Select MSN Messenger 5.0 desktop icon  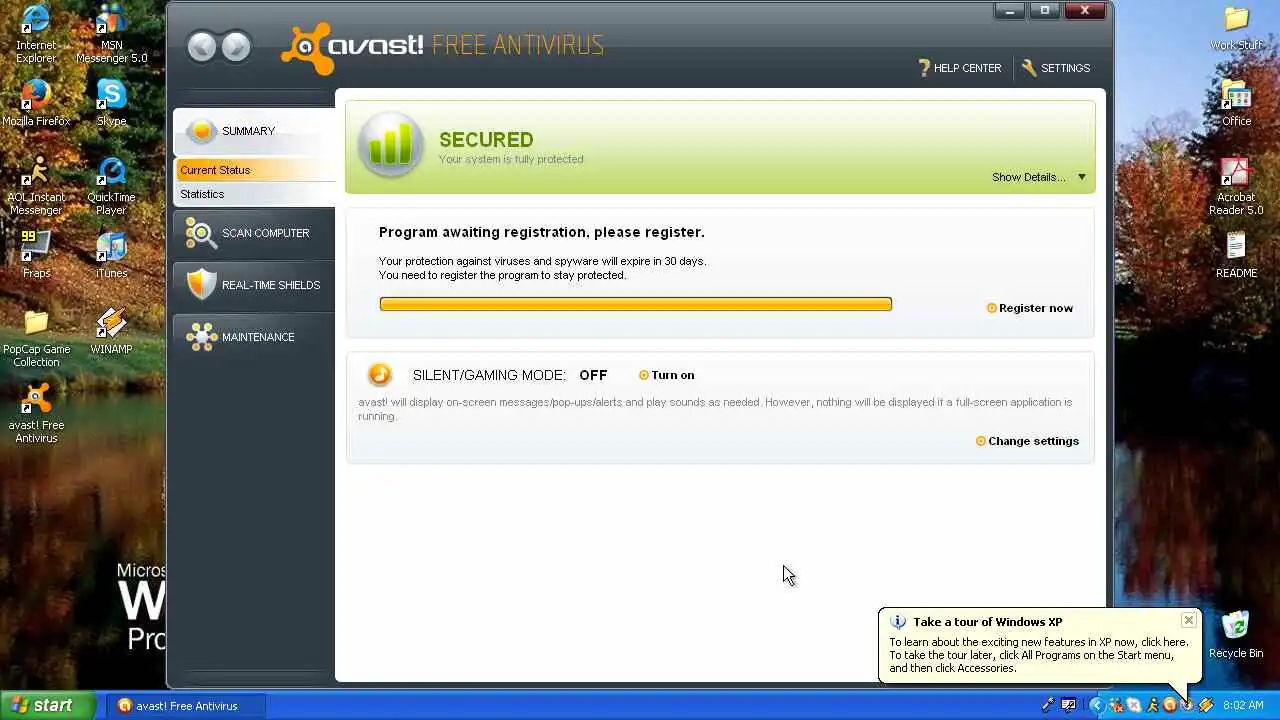(x=111, y=35)
